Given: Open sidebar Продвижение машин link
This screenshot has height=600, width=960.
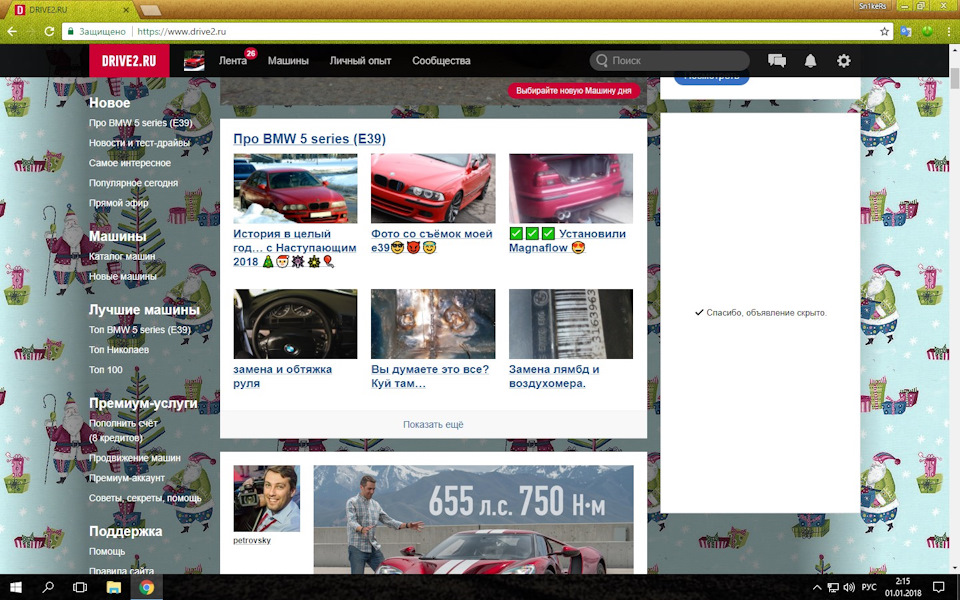Looking at the screenshot, I should tap(135, 458).
